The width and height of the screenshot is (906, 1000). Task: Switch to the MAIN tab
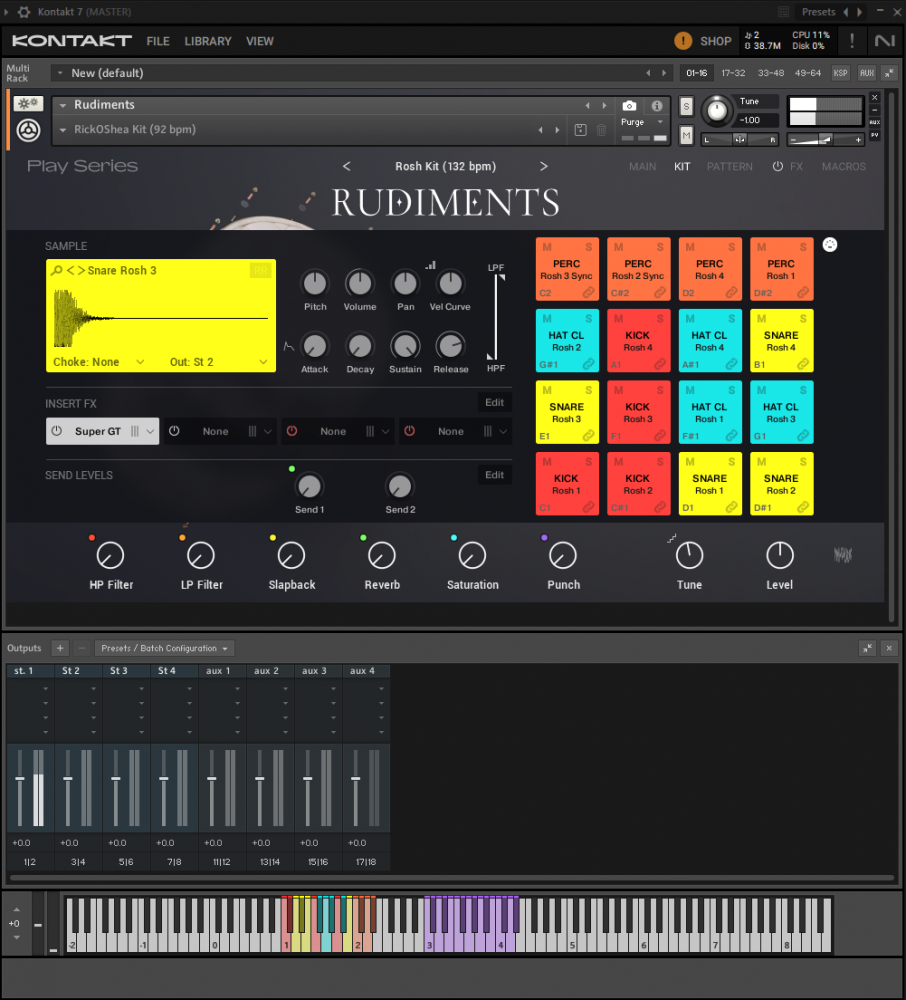(643, 166)
